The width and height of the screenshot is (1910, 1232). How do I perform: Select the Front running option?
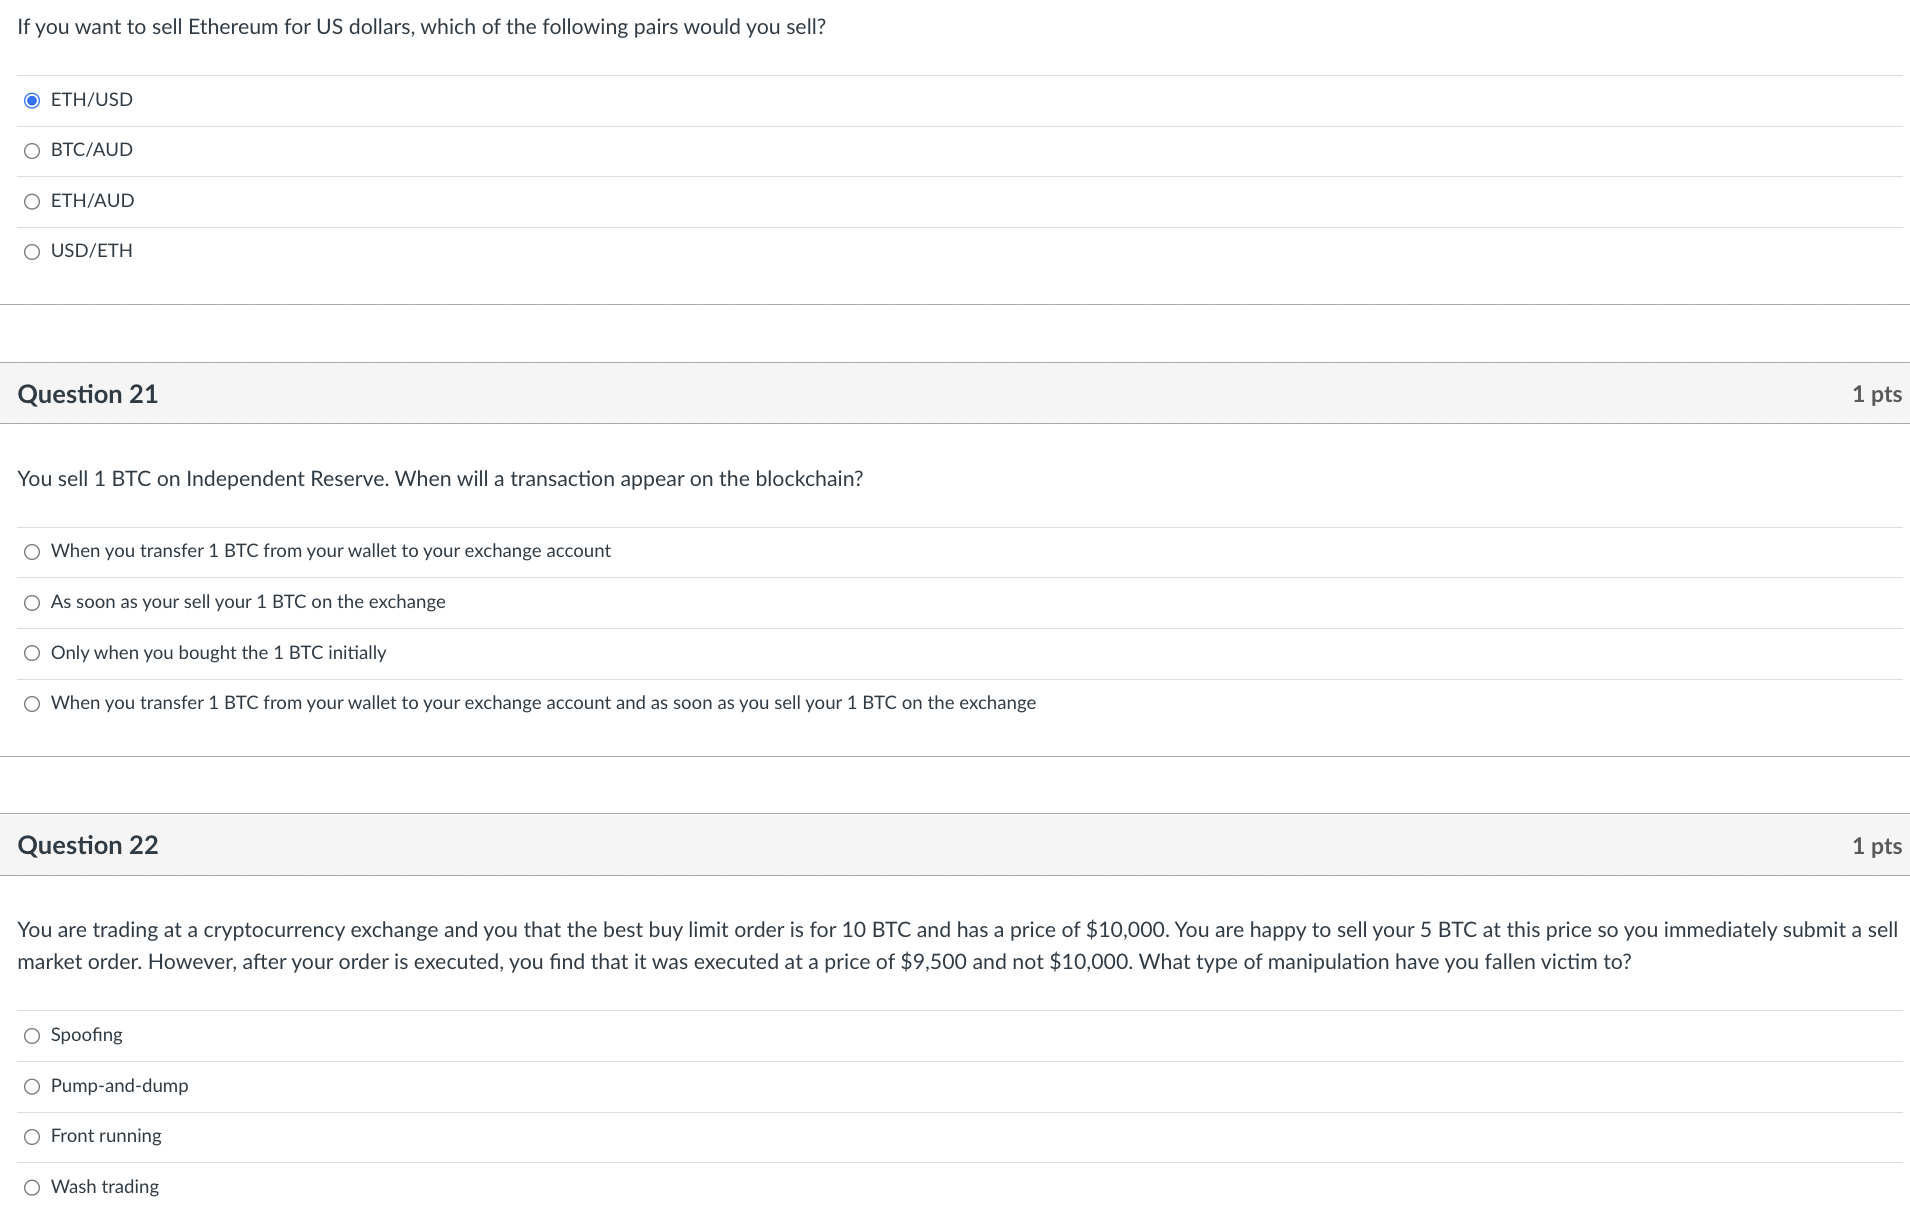tap(32, 1137)
